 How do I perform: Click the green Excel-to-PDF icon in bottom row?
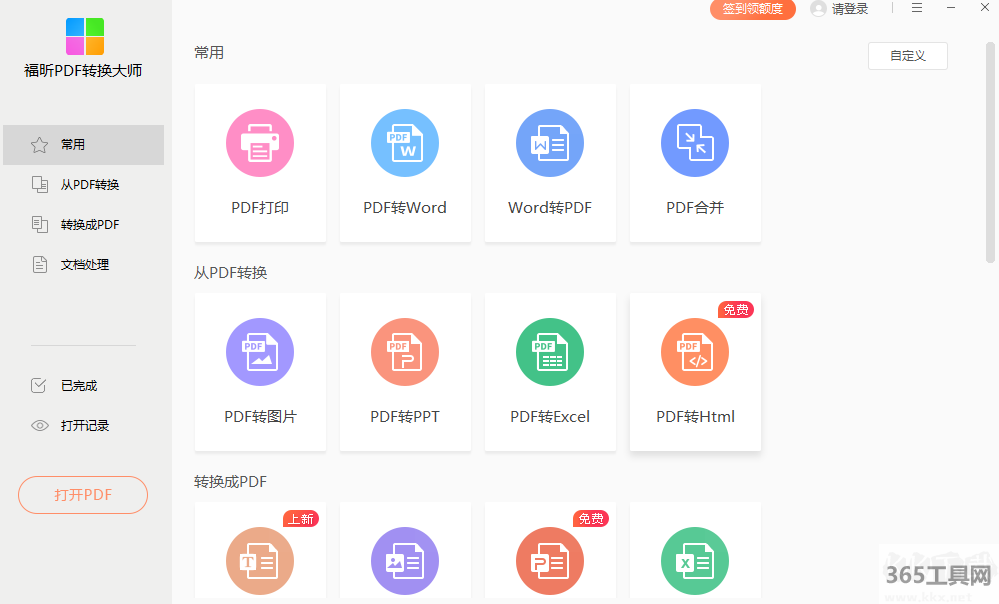695,561
